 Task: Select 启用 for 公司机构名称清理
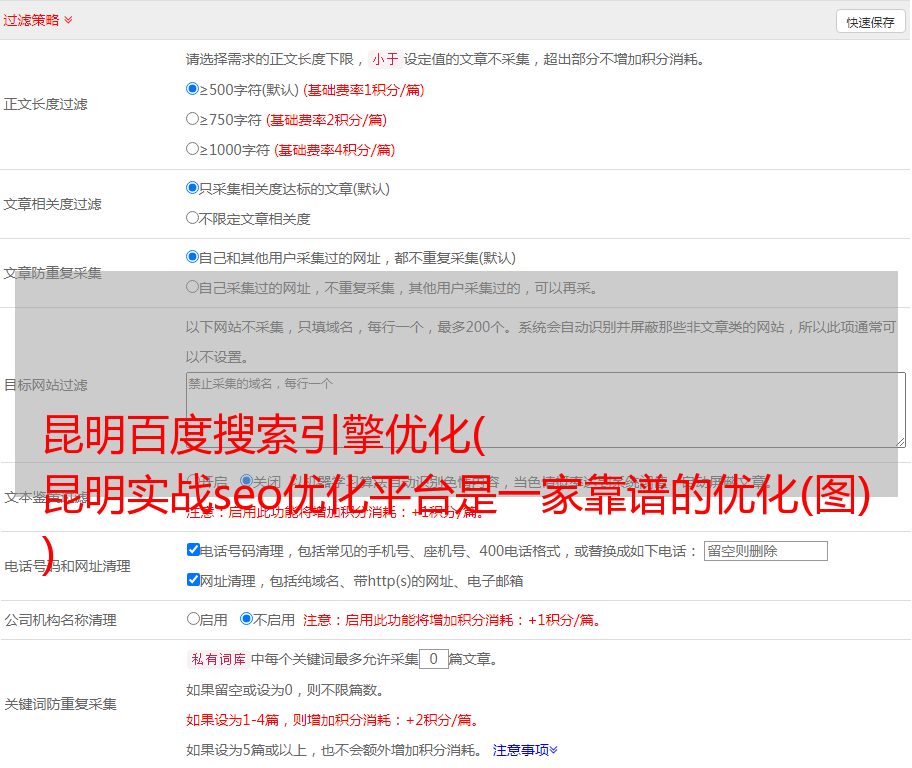pos(193,619)
